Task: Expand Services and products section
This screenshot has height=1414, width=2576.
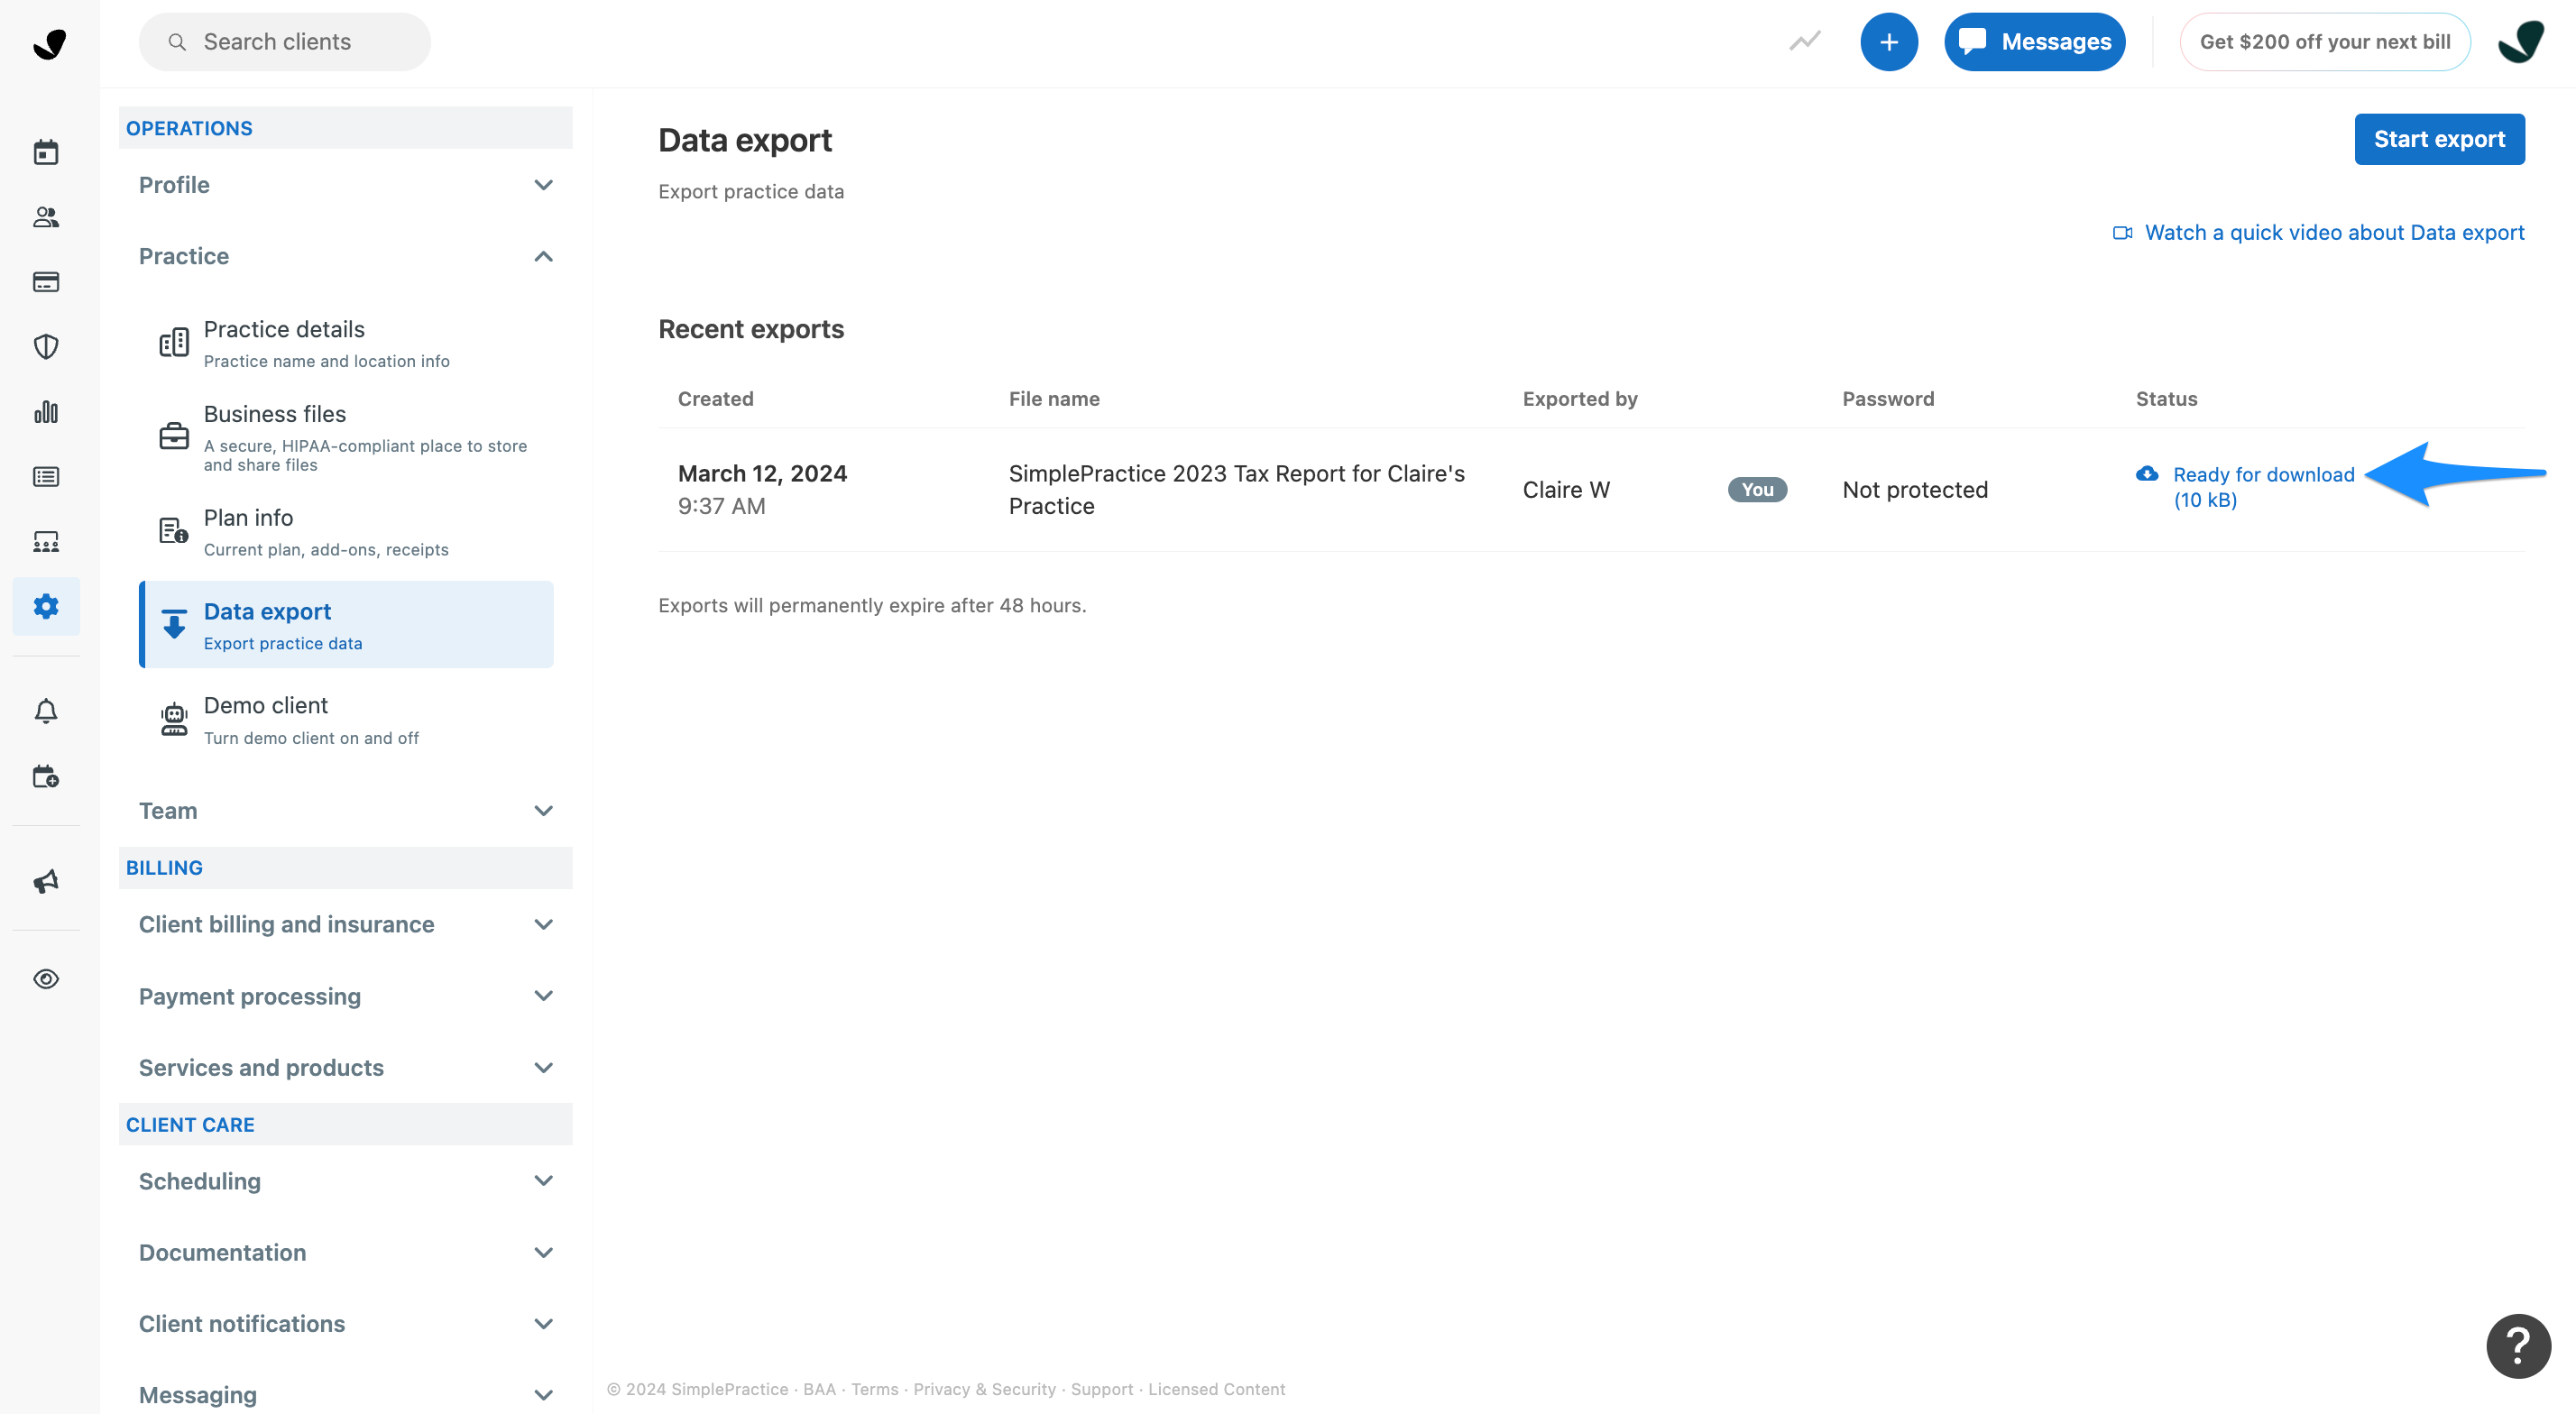Action: pyautogui.click(x=346, y=1067)
